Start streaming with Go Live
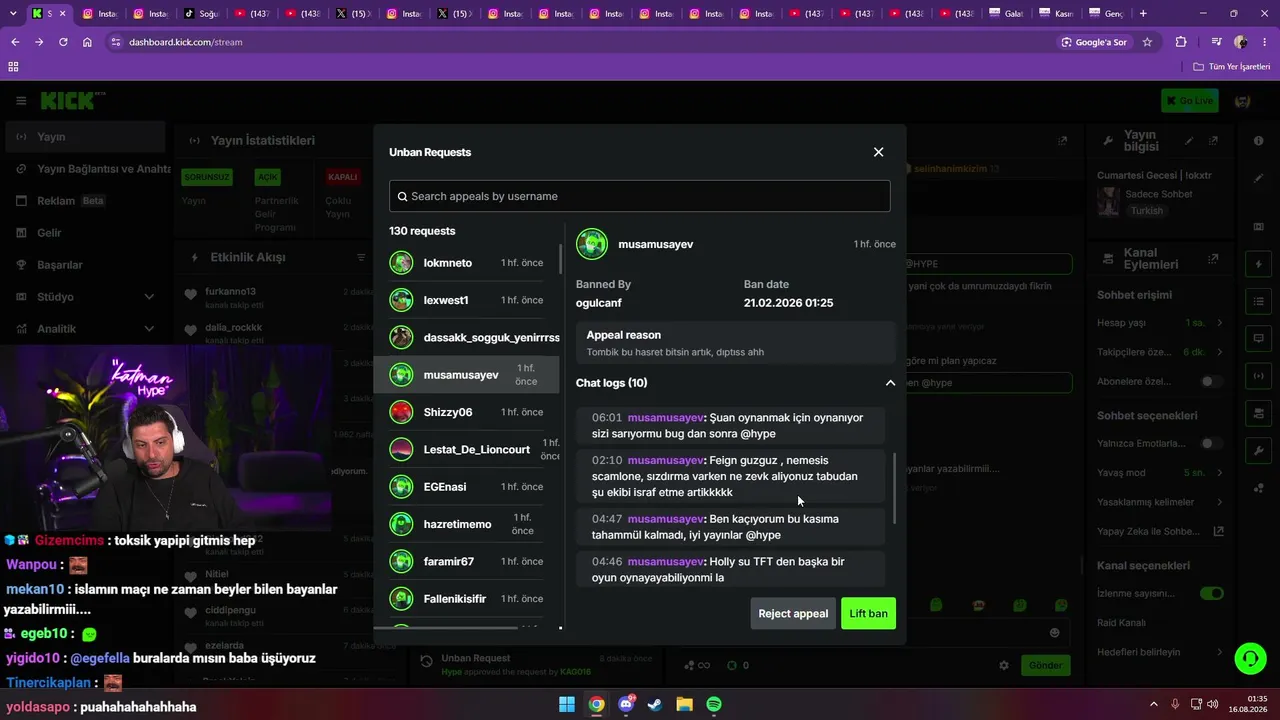 point(1190,101)
